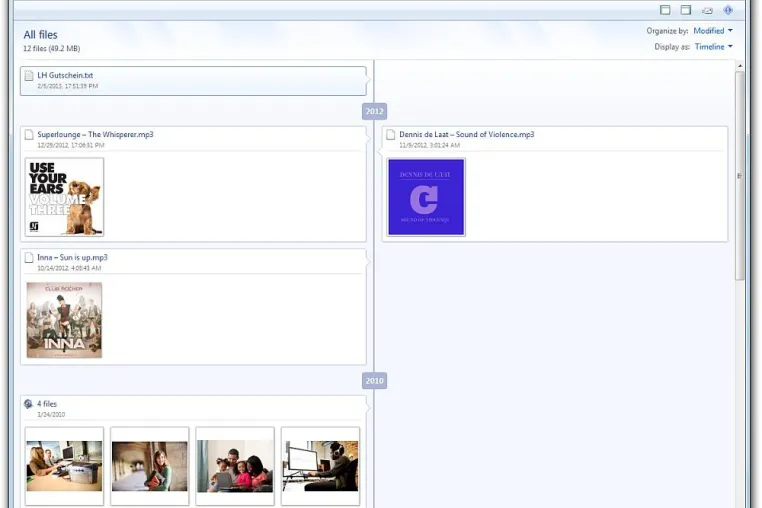
Task: Click the 'Display as:' label
Action: click(672, 47)
